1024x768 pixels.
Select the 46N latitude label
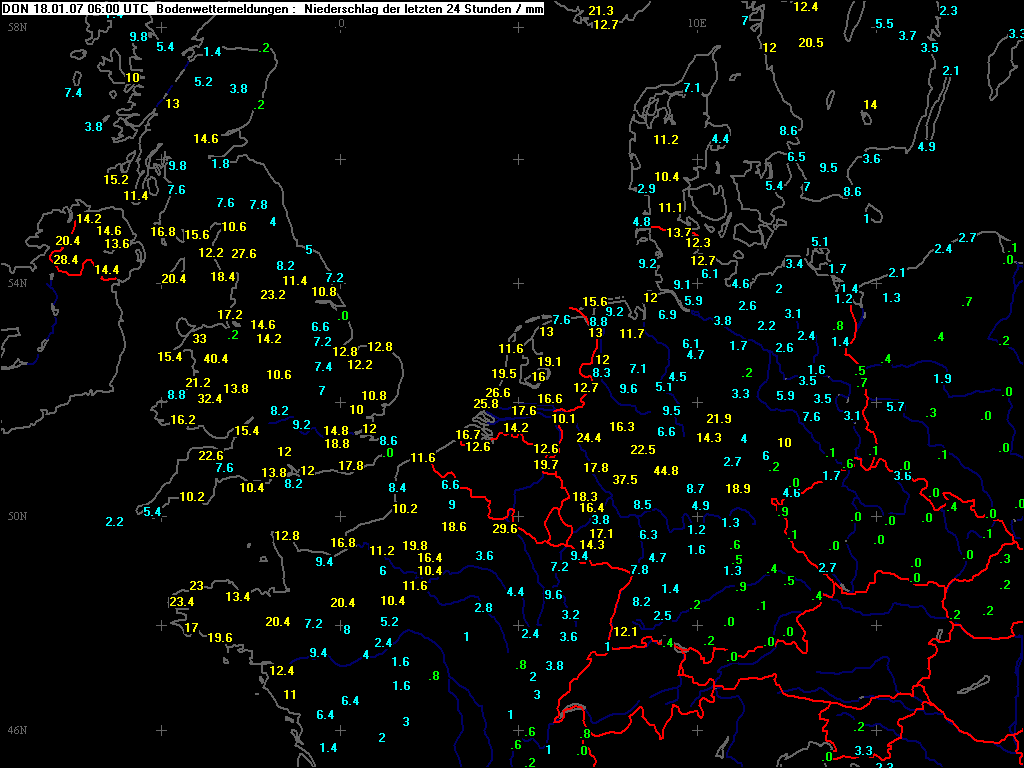17,729
